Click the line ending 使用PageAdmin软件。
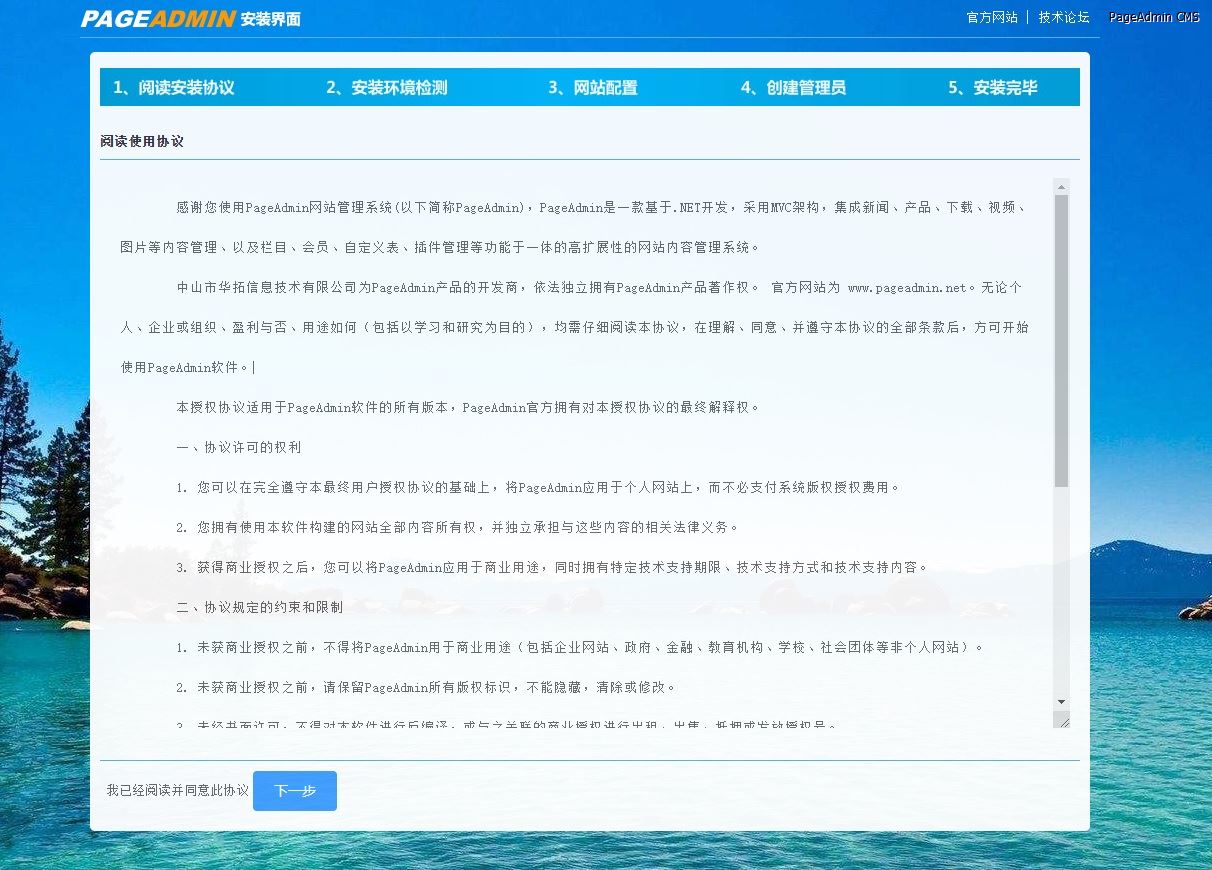This screenshot has width=1212, height=870. click(x=187, y=368)
